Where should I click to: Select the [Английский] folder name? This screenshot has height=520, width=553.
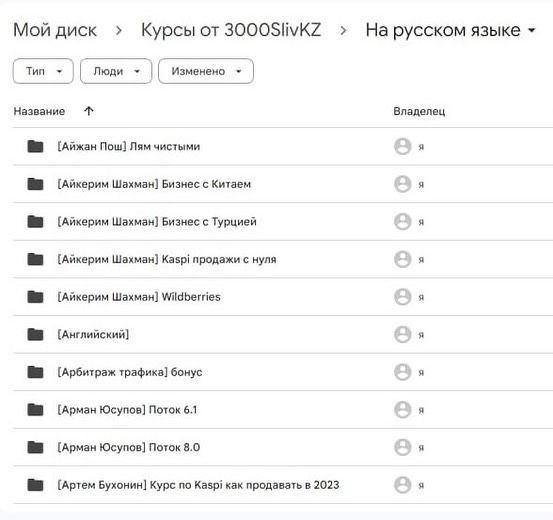point(93,334)
